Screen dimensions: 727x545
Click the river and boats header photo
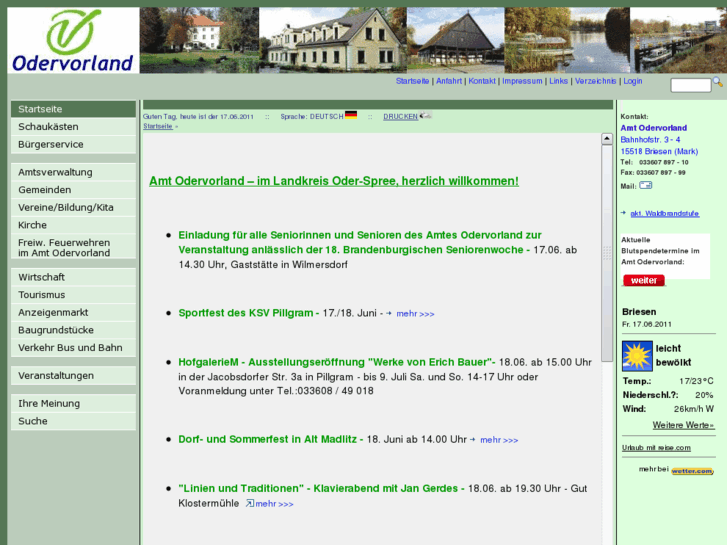click(567, 40)
